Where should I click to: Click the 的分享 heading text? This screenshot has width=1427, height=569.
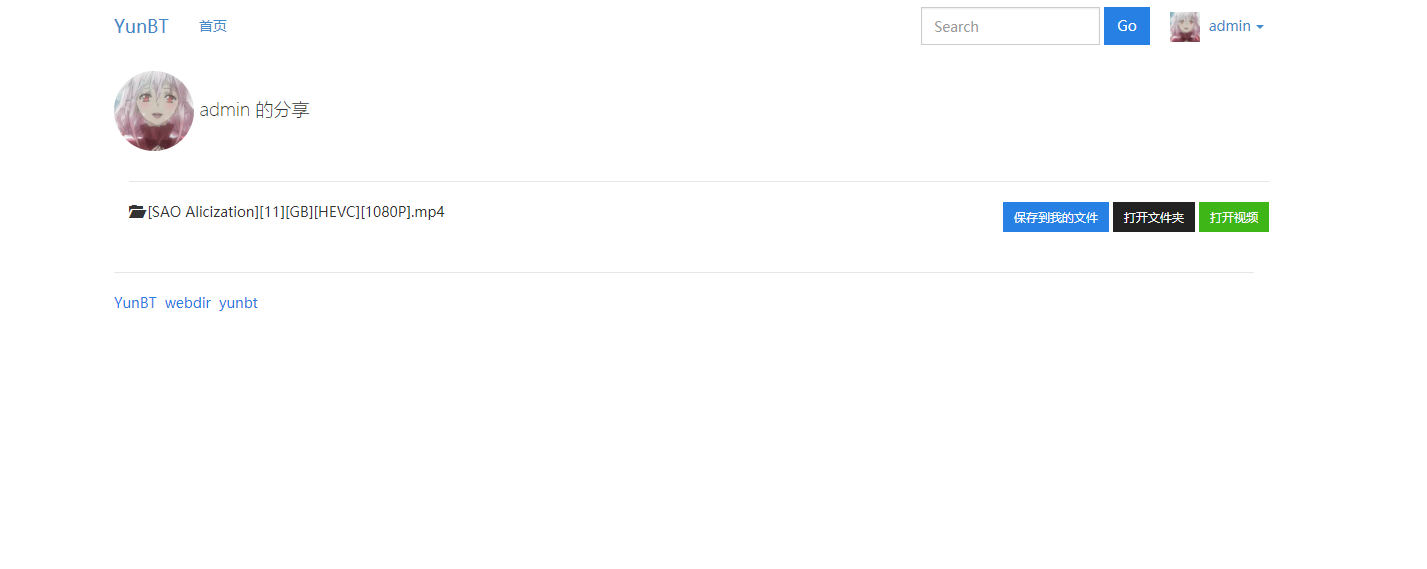(x=283, y=110)
